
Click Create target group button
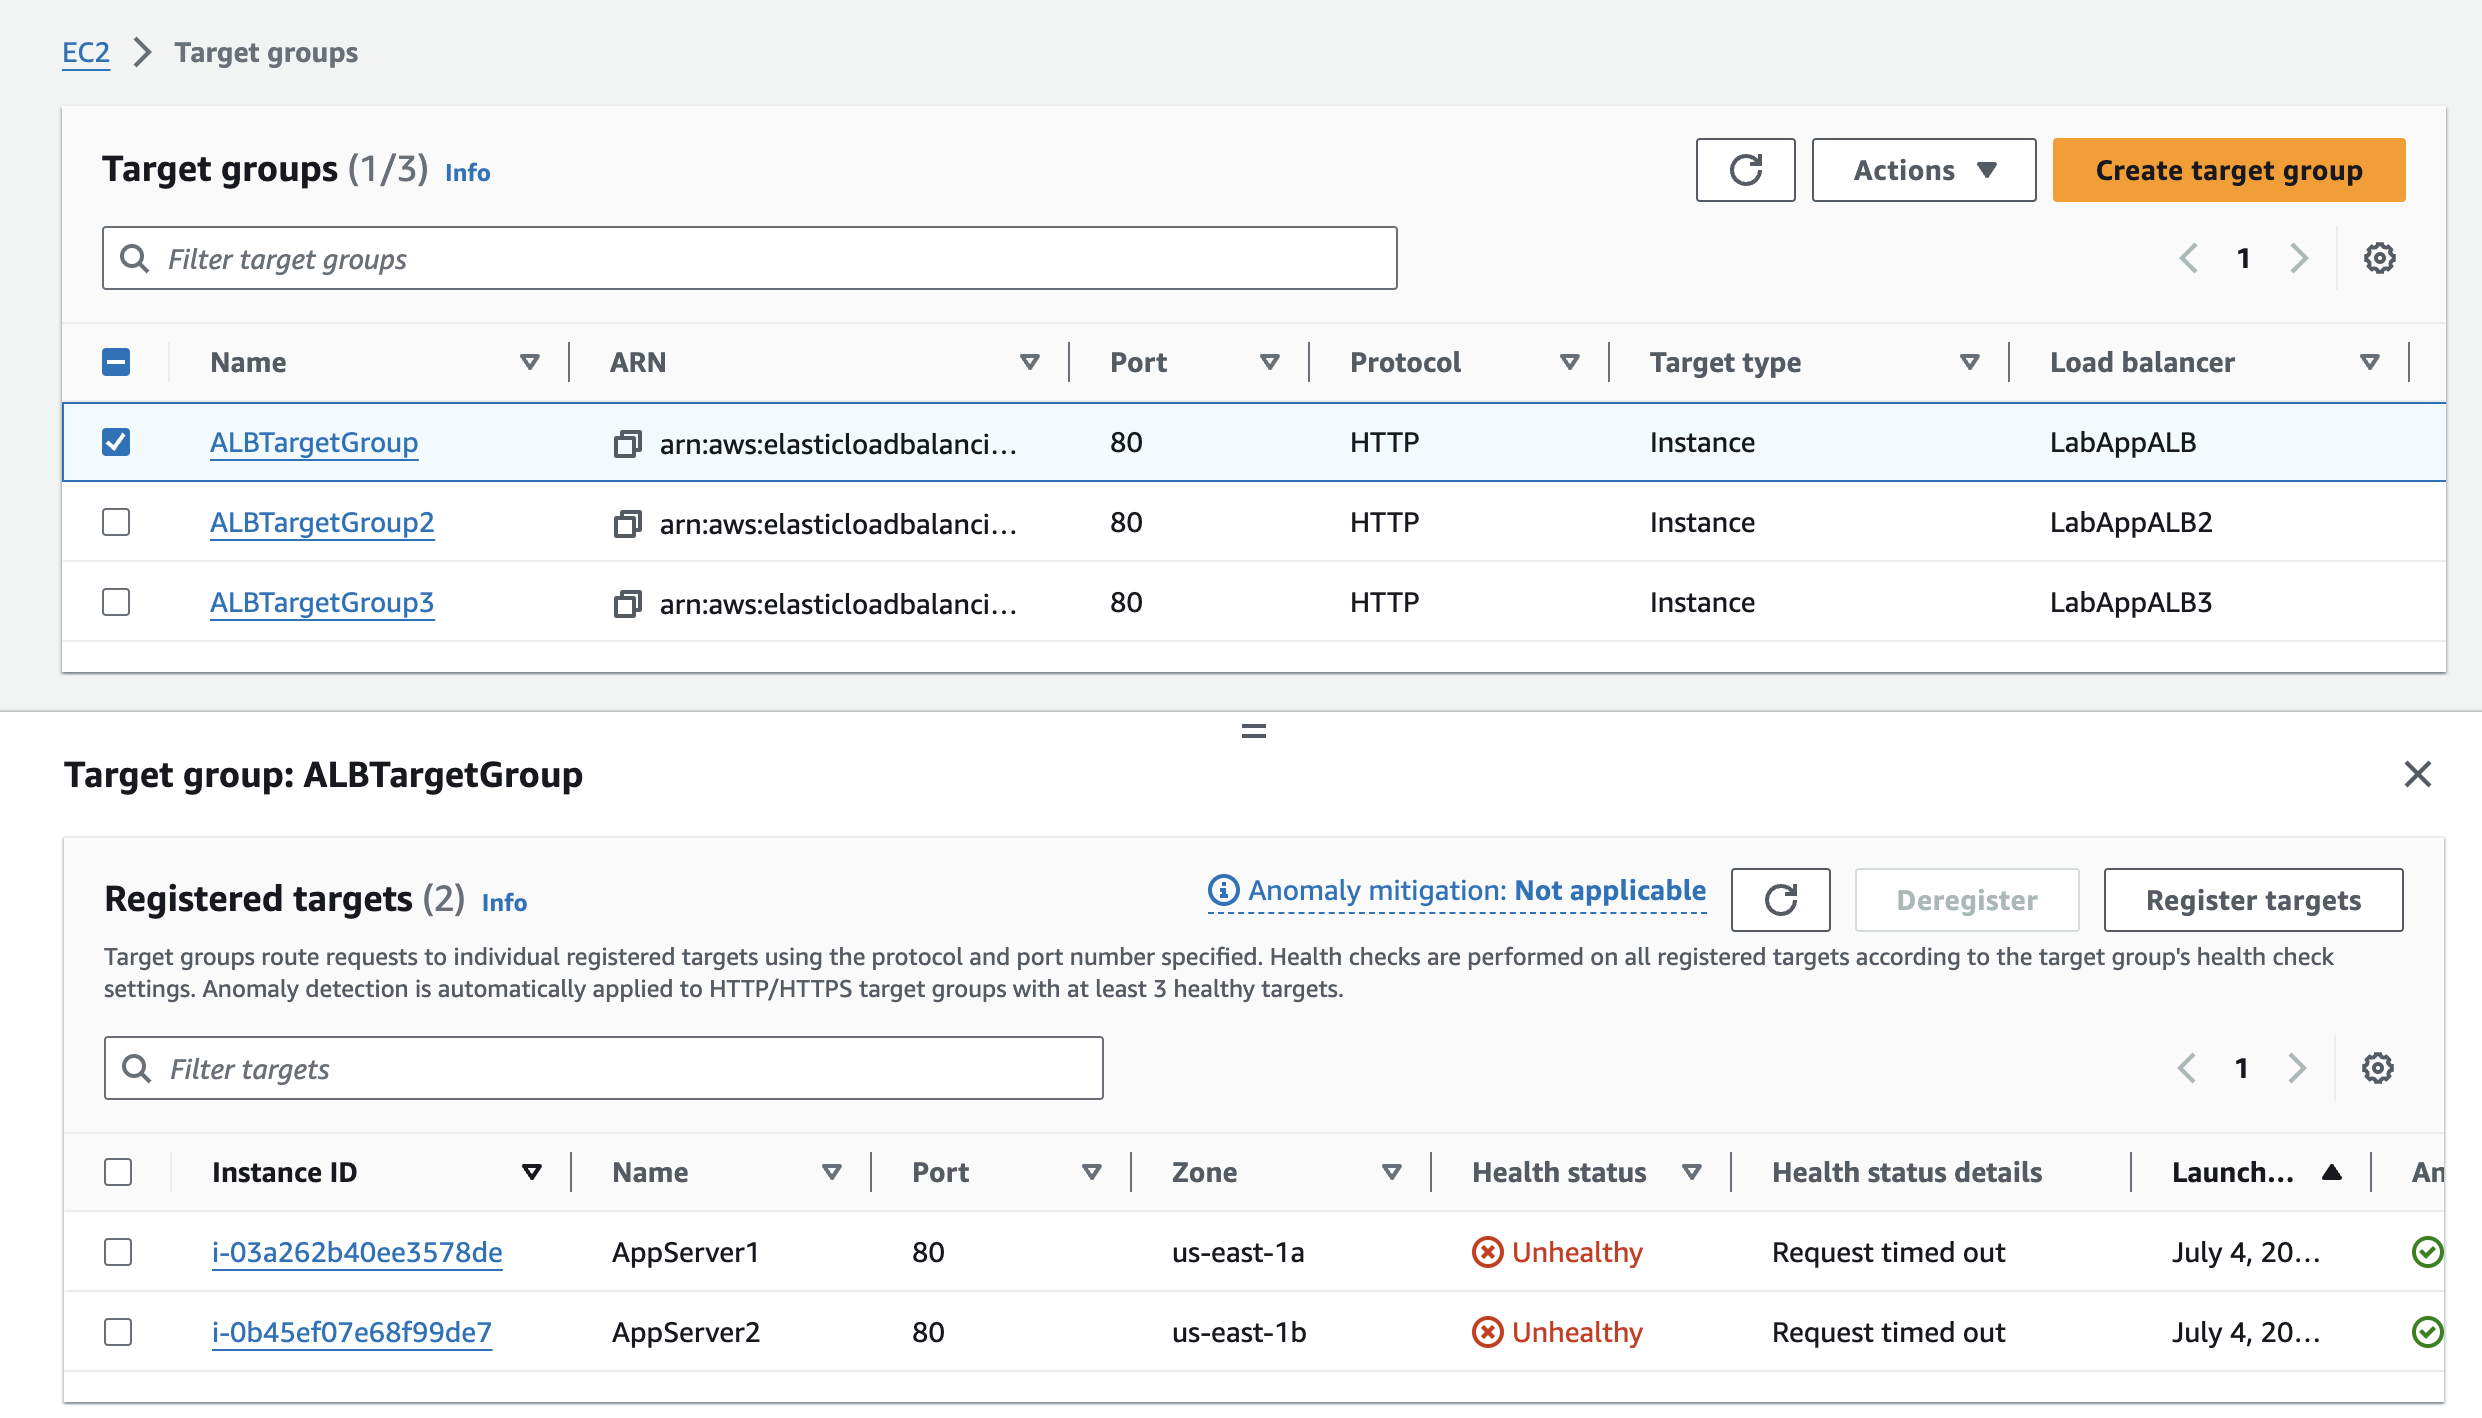tap(2228, 170)
